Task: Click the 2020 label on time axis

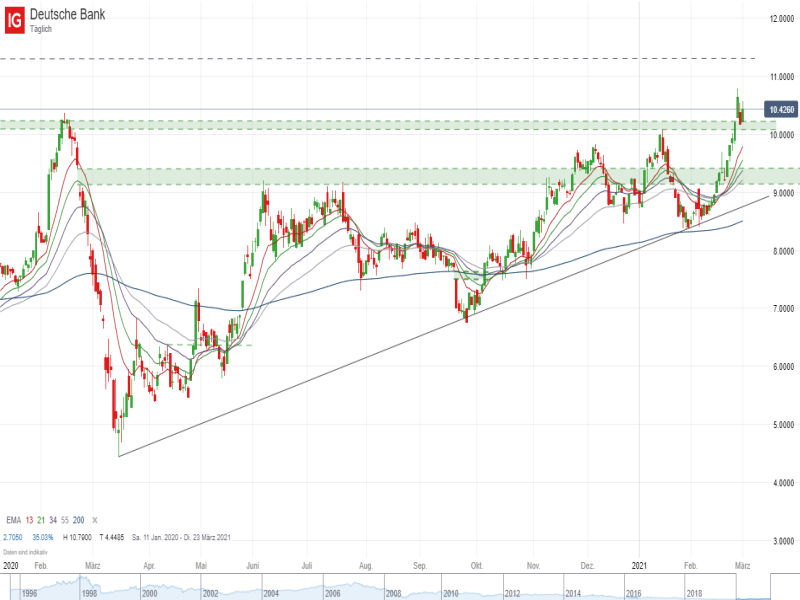Action: 11,566
